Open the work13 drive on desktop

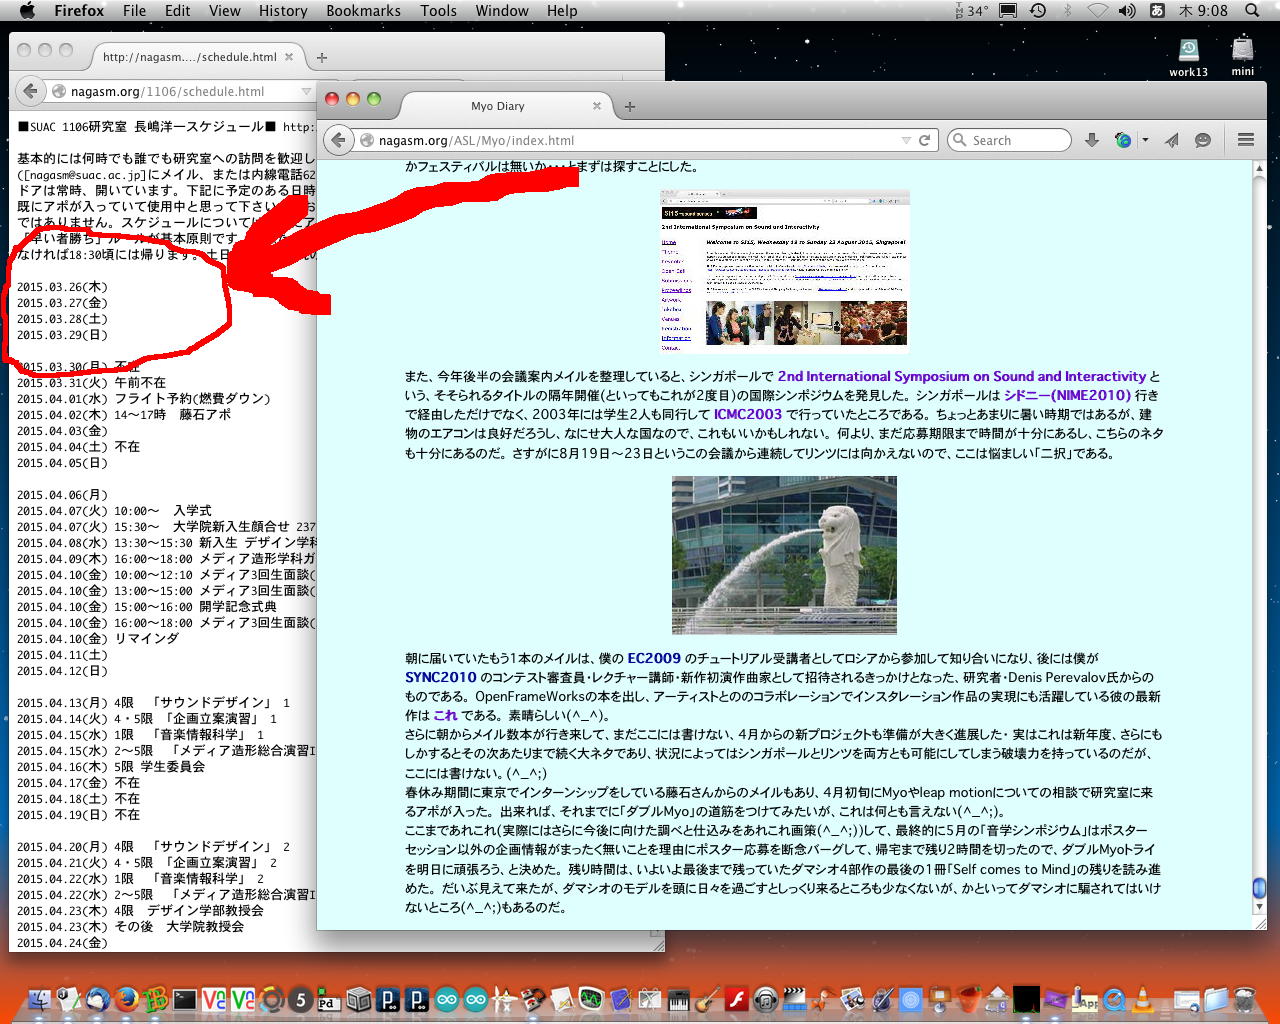click(x=1189, y=57)
